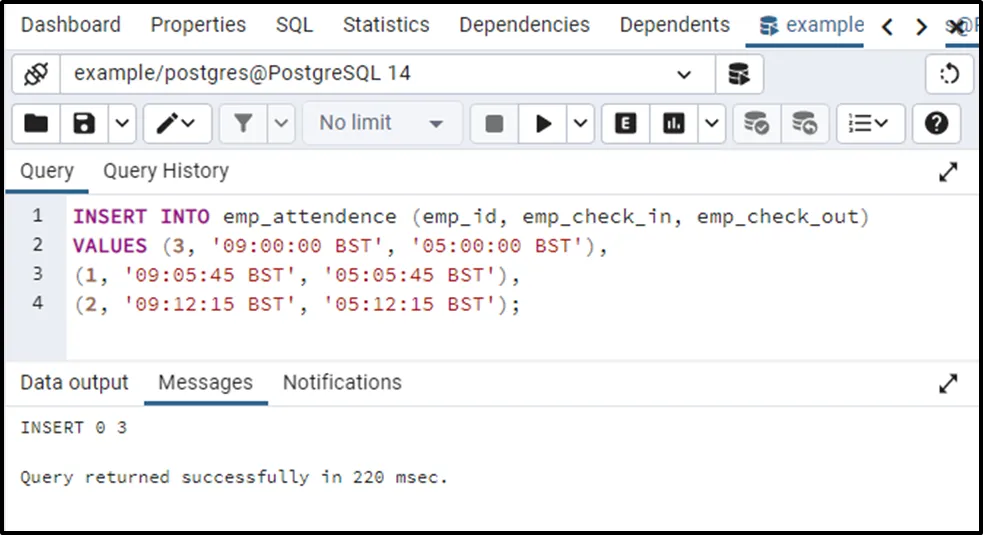Switch to the Data output tab

click(74, 382)
